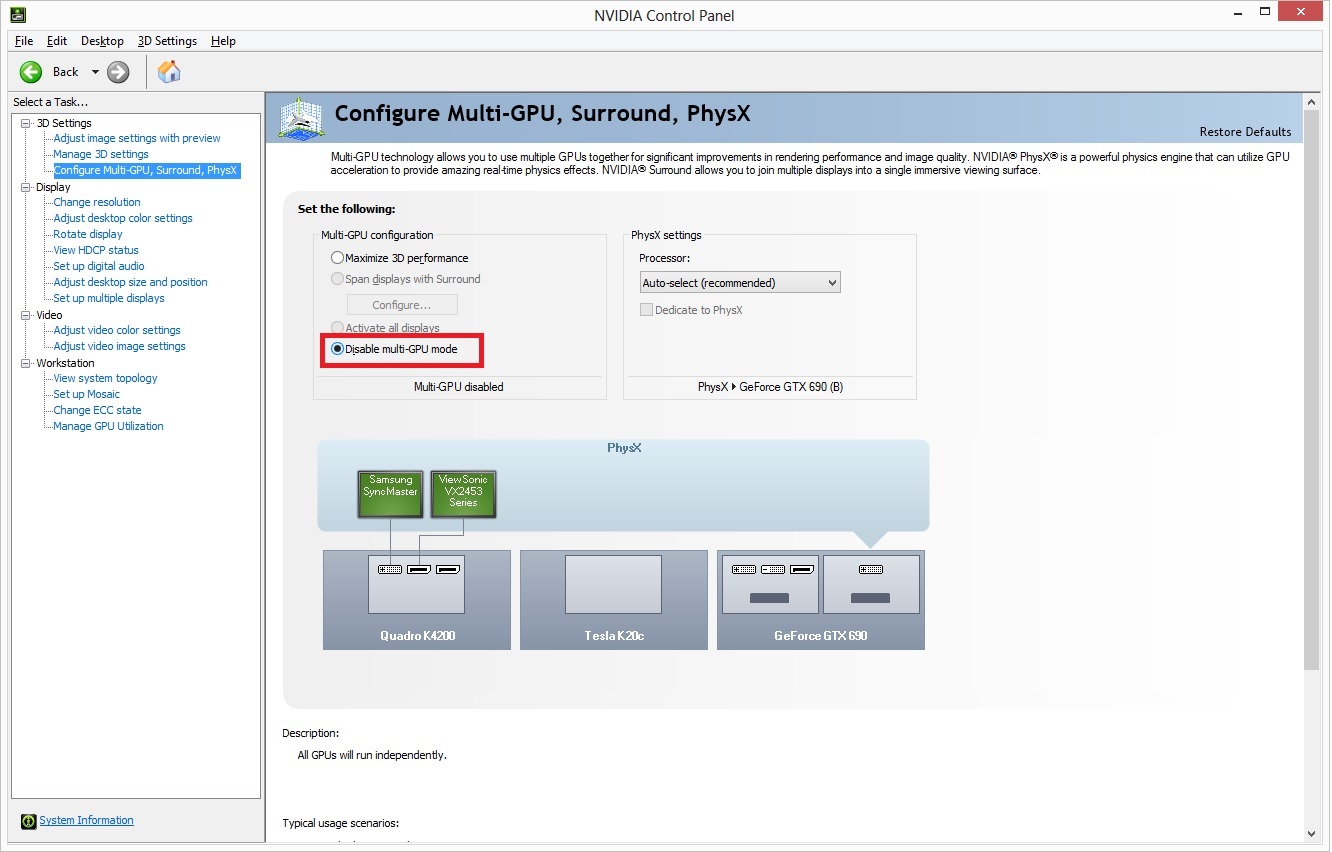Image resolution: width=1332 pixels, height=852 pixels.
Task: Open the PhysX Processor dropdown
Action: (740, 283)
